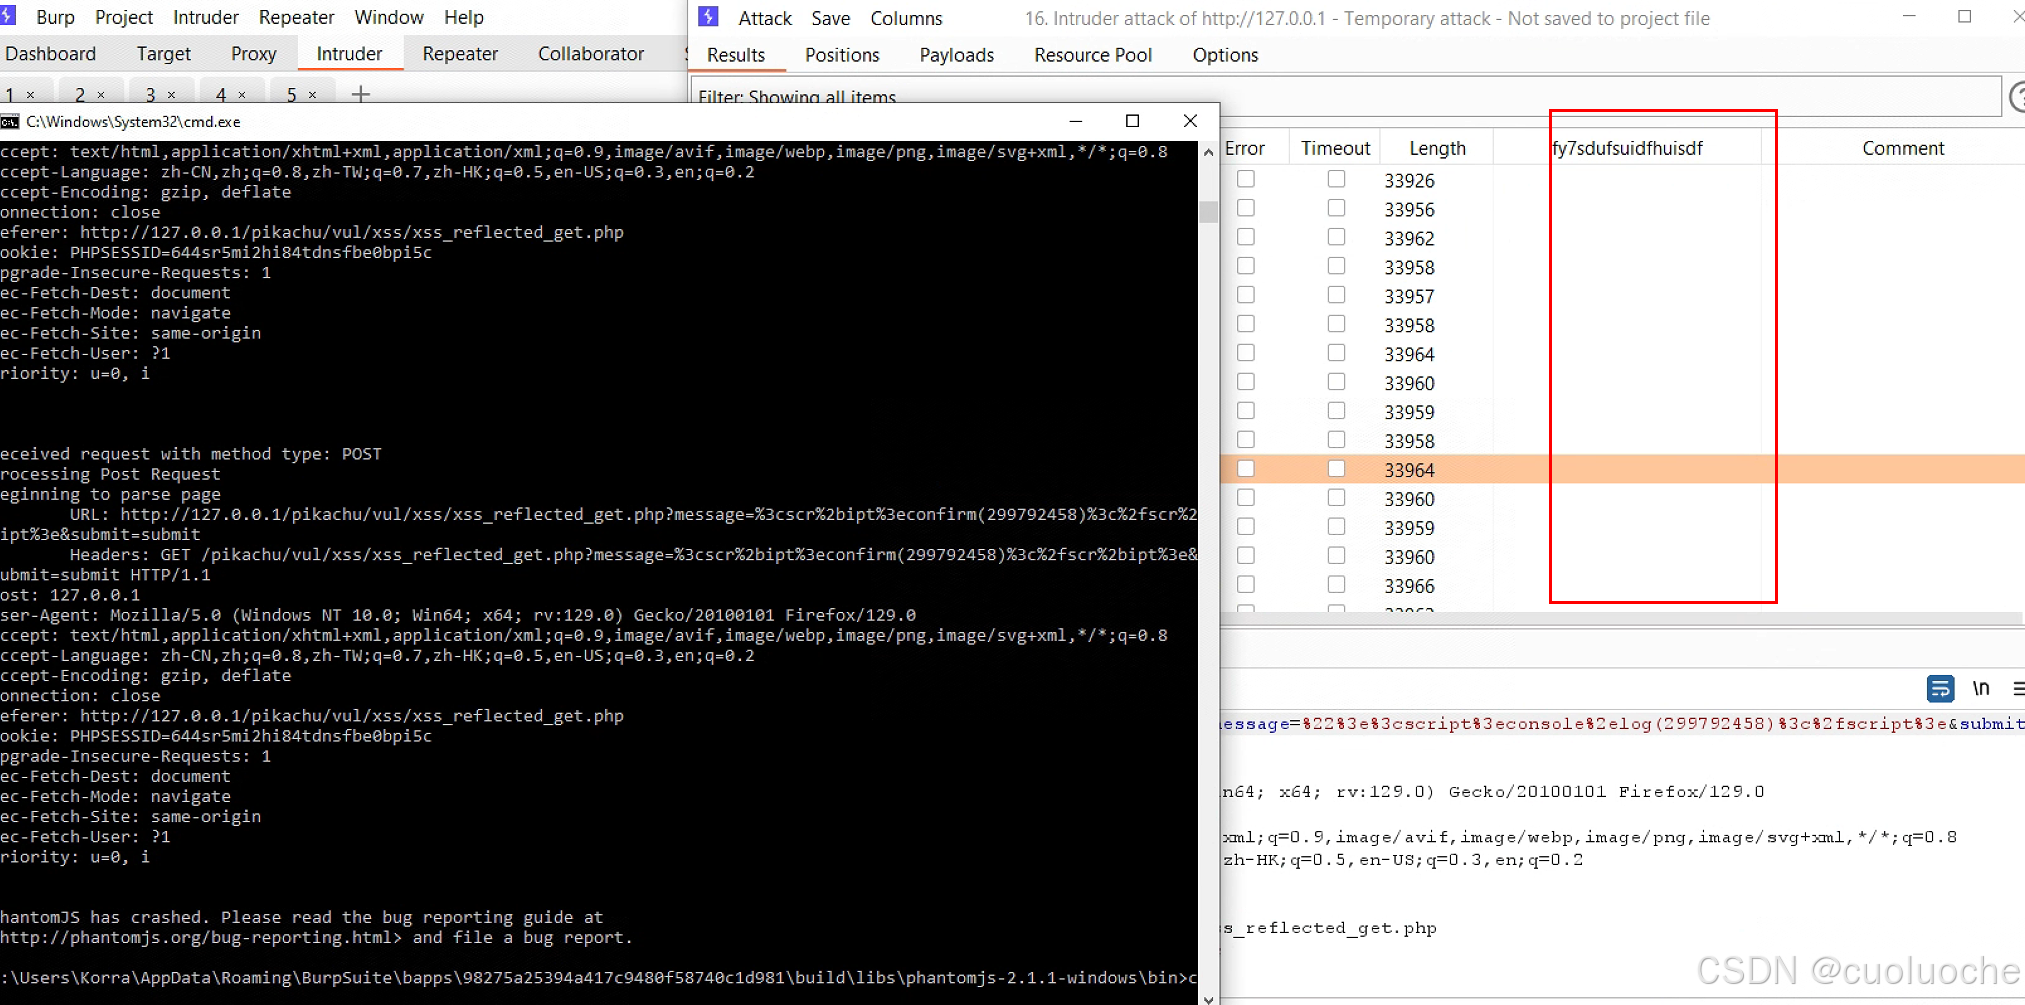Open the Columns menu in attack window
The image size is (2025, 1005).
point(906,18)
